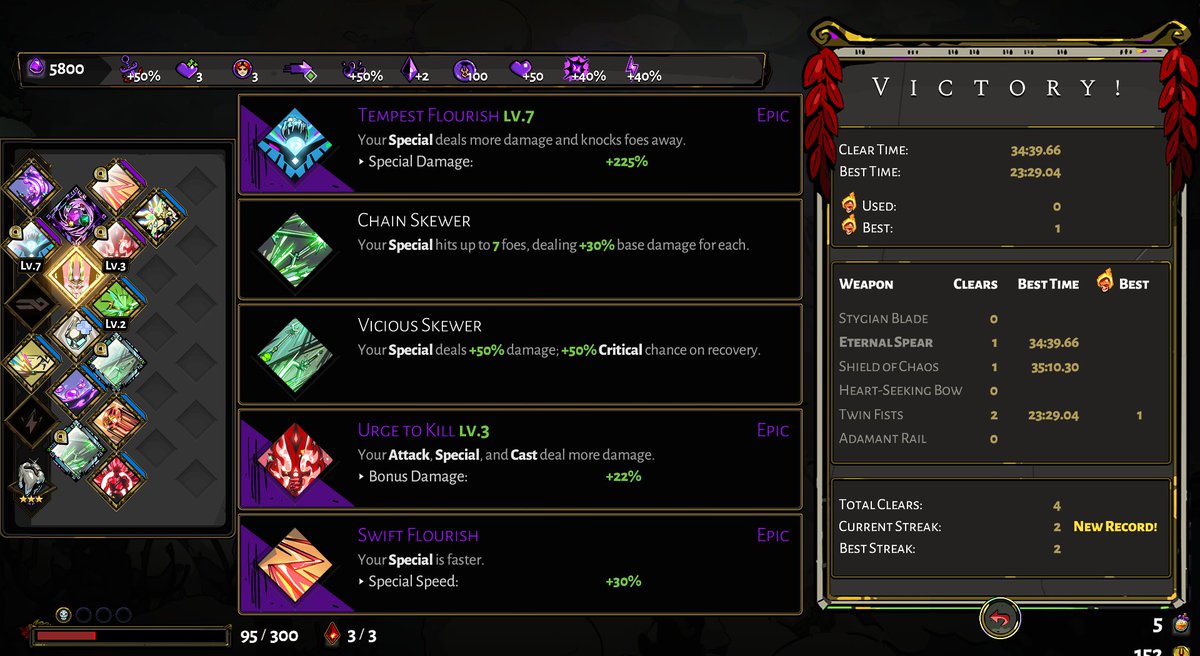Click the Epic rarity label on Swift Flourish

(772, 535)
